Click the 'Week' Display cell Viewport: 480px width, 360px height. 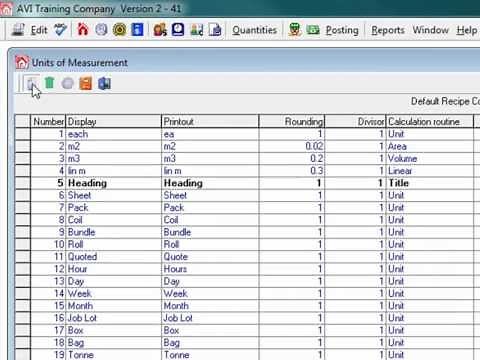[x=114, y=294]
